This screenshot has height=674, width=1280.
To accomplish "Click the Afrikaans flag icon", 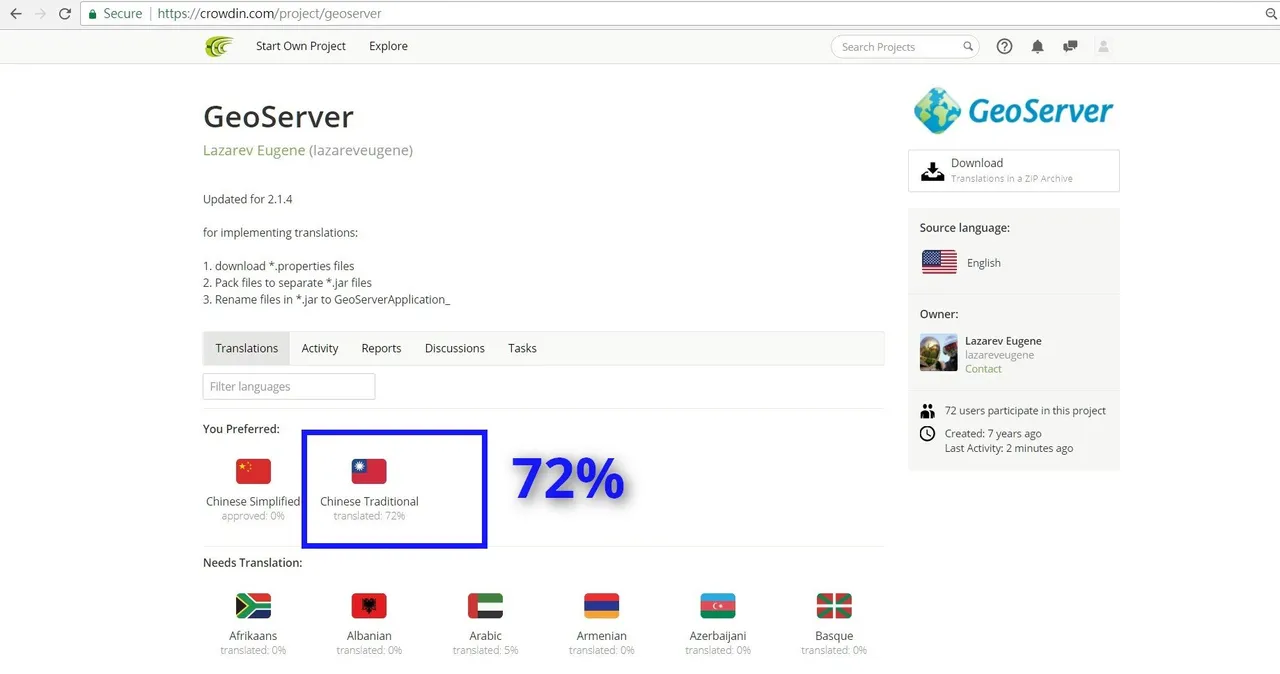I will pyautogui.click(x=253, y=606).
